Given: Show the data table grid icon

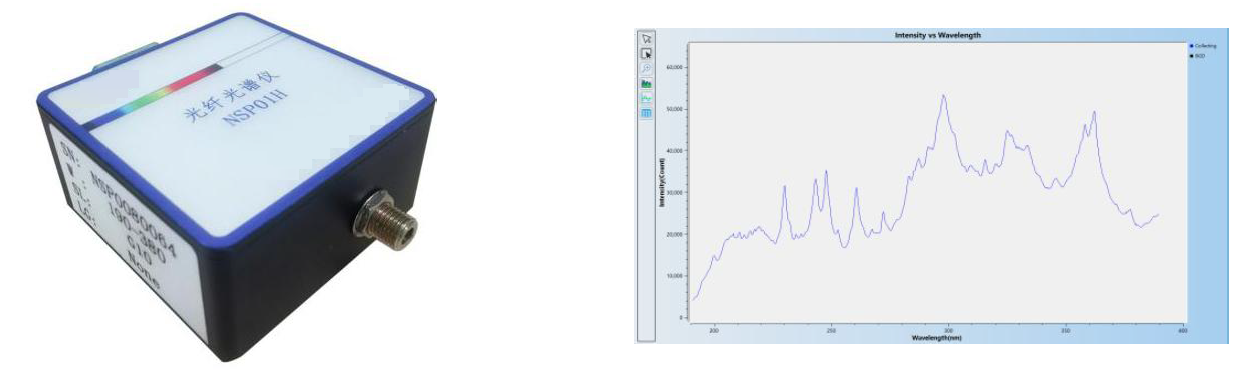Looking at the screenshot, I should pos(646,113).
